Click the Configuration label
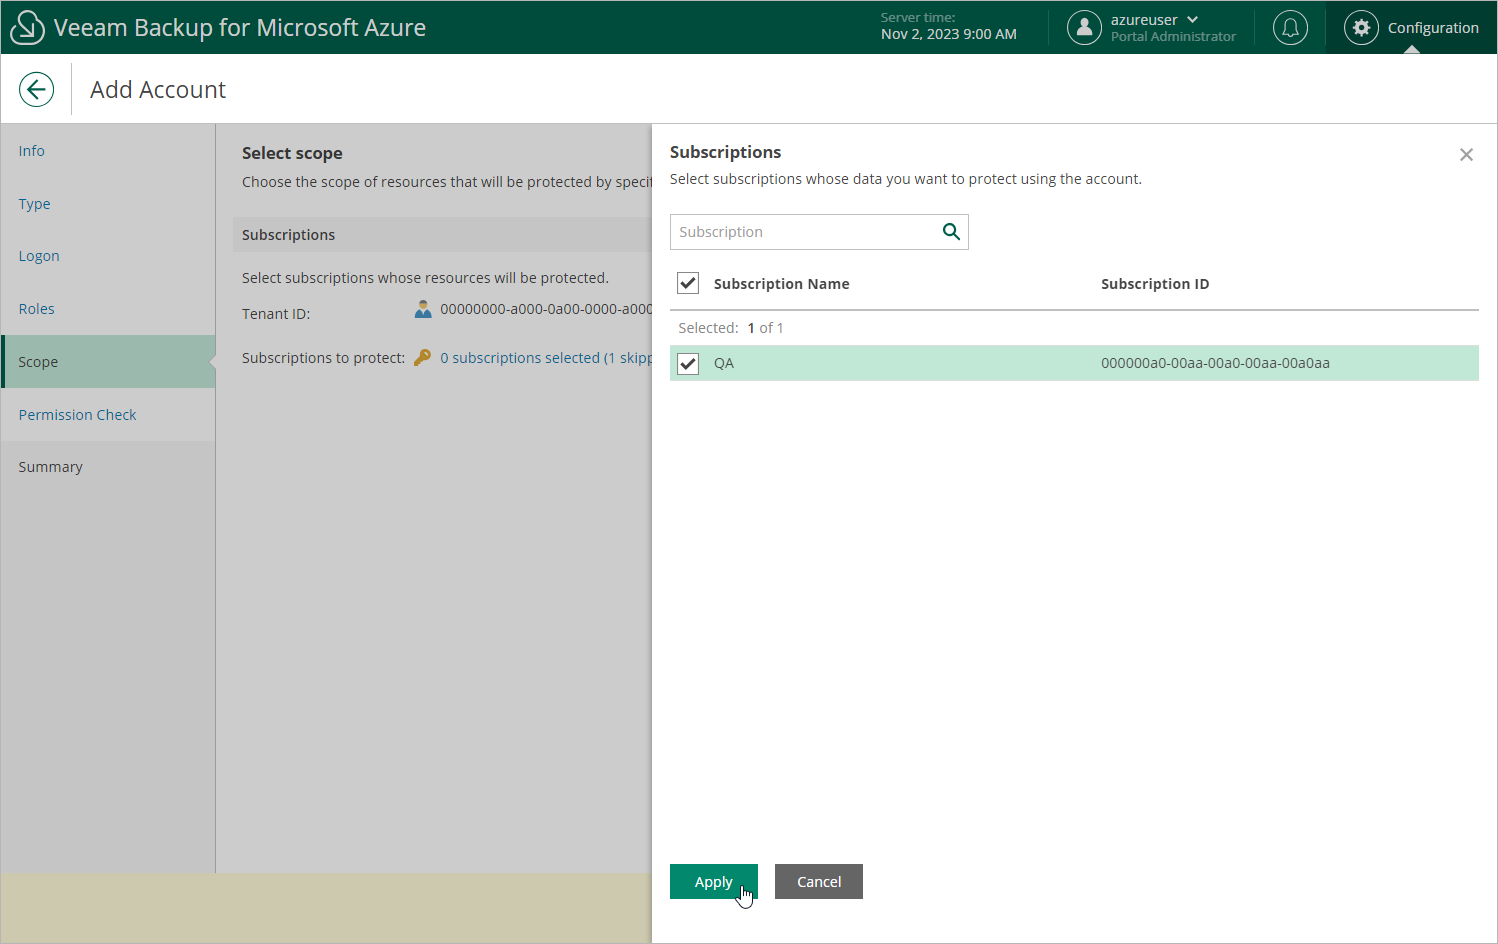Viewport: 1498px width, 944px height. tap(1433, 28)
